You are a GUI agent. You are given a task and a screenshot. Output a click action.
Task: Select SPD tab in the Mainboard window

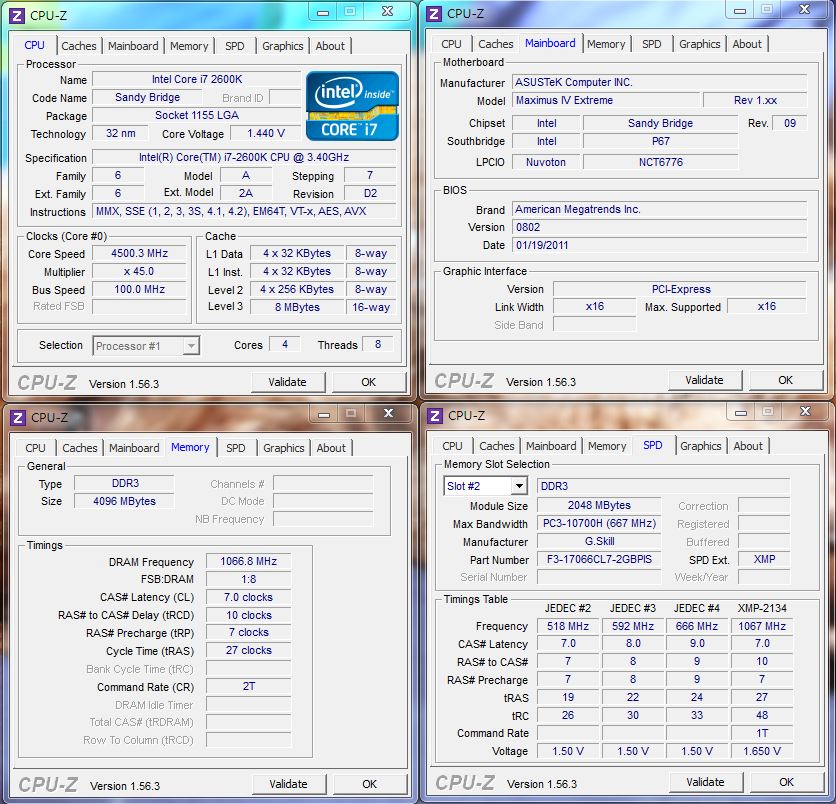(x=652, y=44)
